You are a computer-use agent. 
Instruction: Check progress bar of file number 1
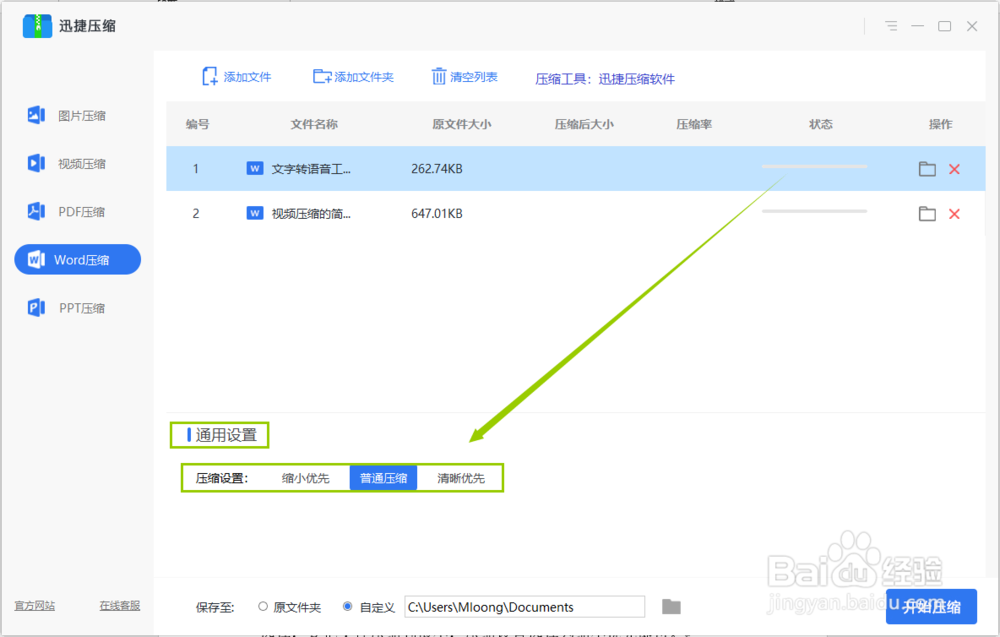[x=815, y=165]
